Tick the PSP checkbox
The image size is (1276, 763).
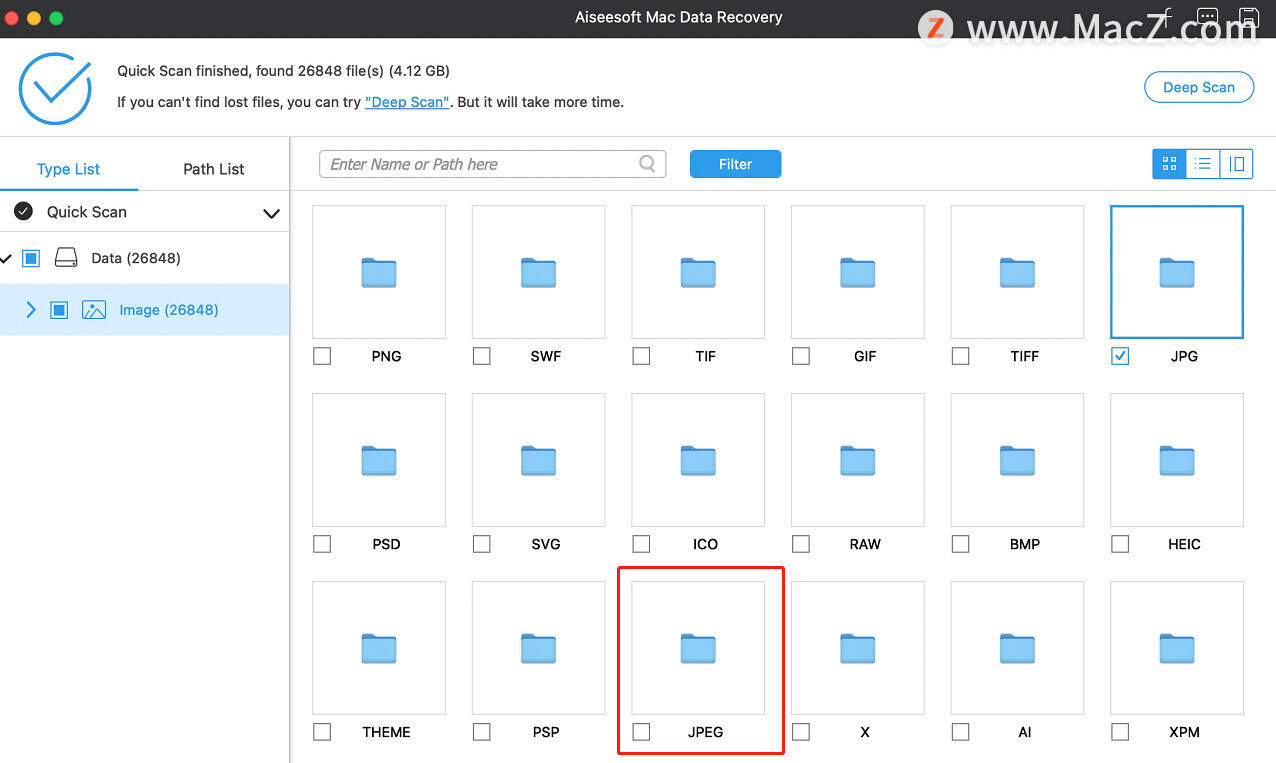pos(482,732)
